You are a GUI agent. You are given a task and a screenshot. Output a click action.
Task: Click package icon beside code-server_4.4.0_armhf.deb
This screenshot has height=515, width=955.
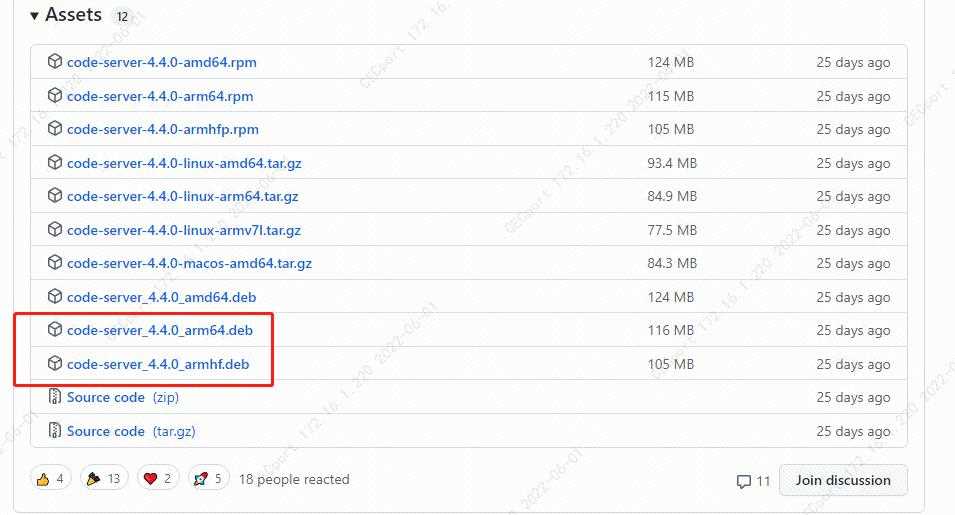tap(55, 363)
